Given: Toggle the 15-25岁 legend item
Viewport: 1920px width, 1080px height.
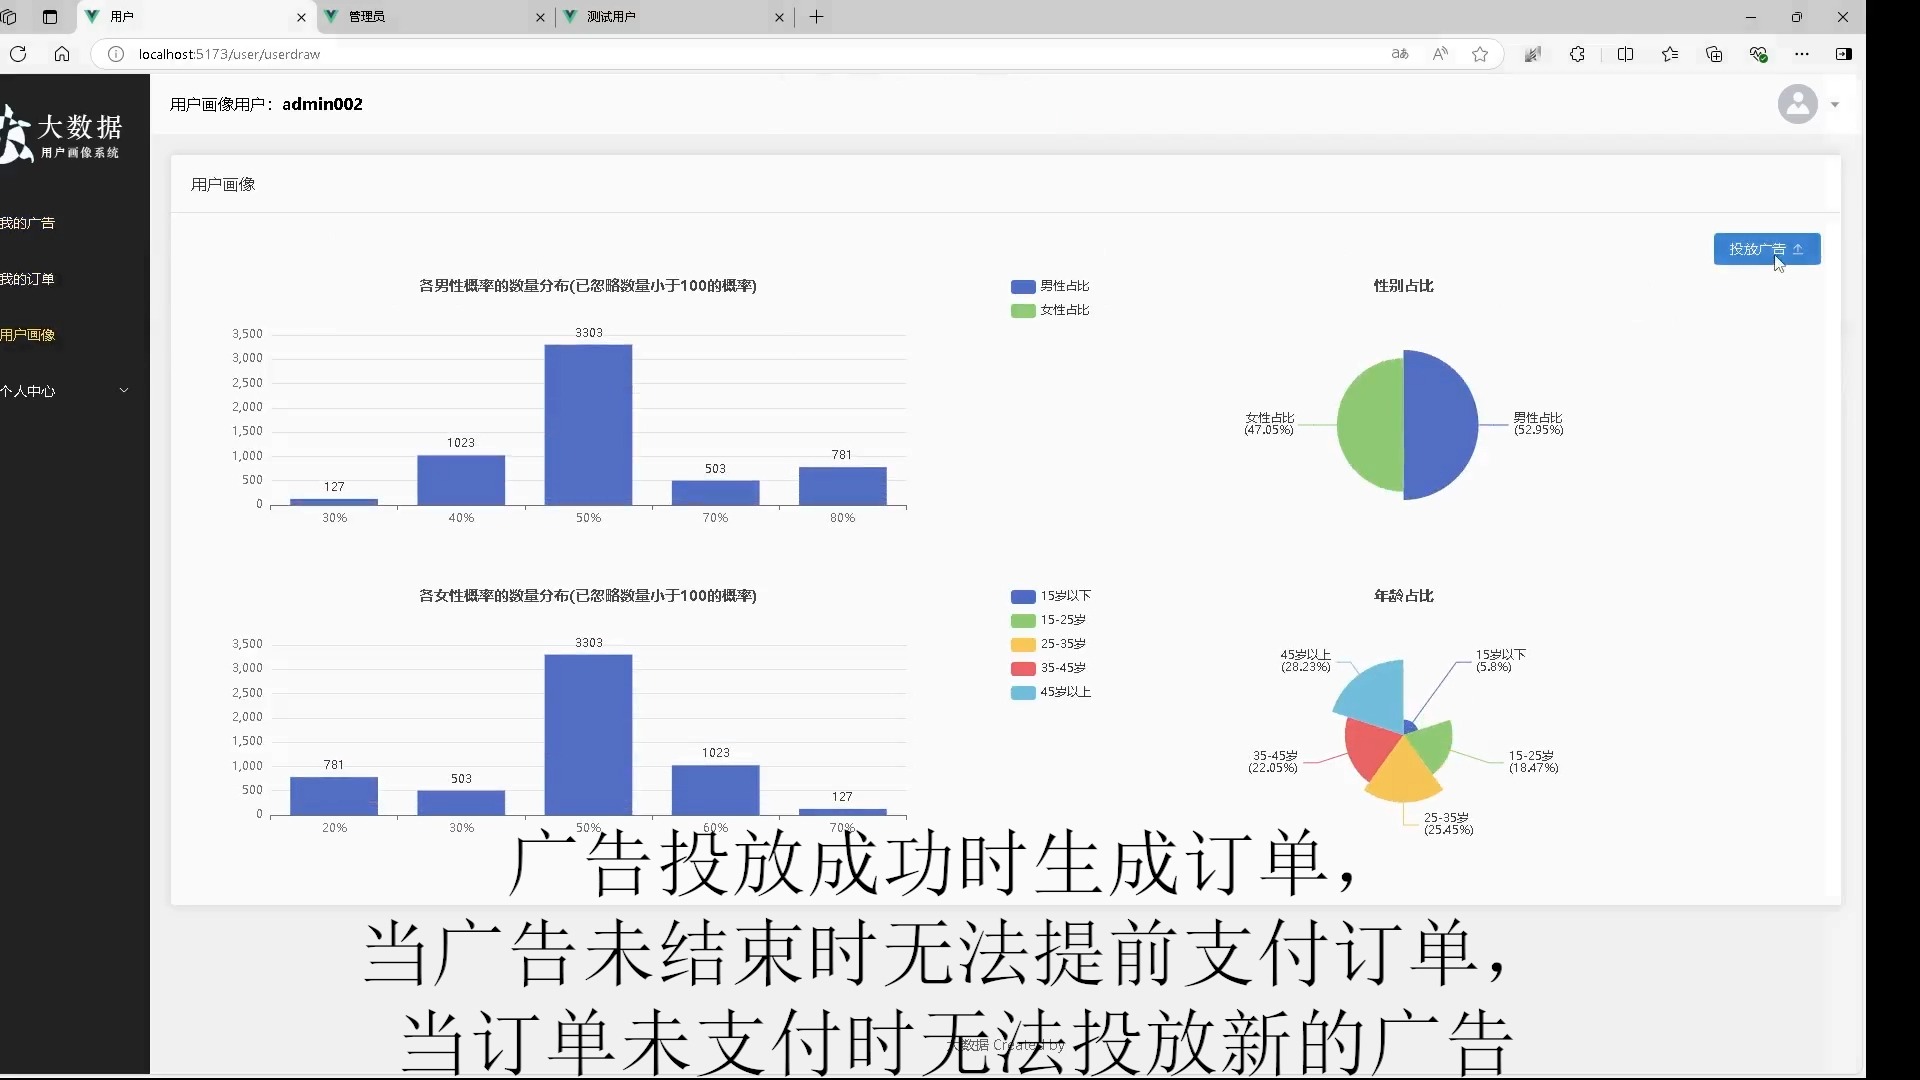Looking at the screenshot, I should tap(1049, 620).
